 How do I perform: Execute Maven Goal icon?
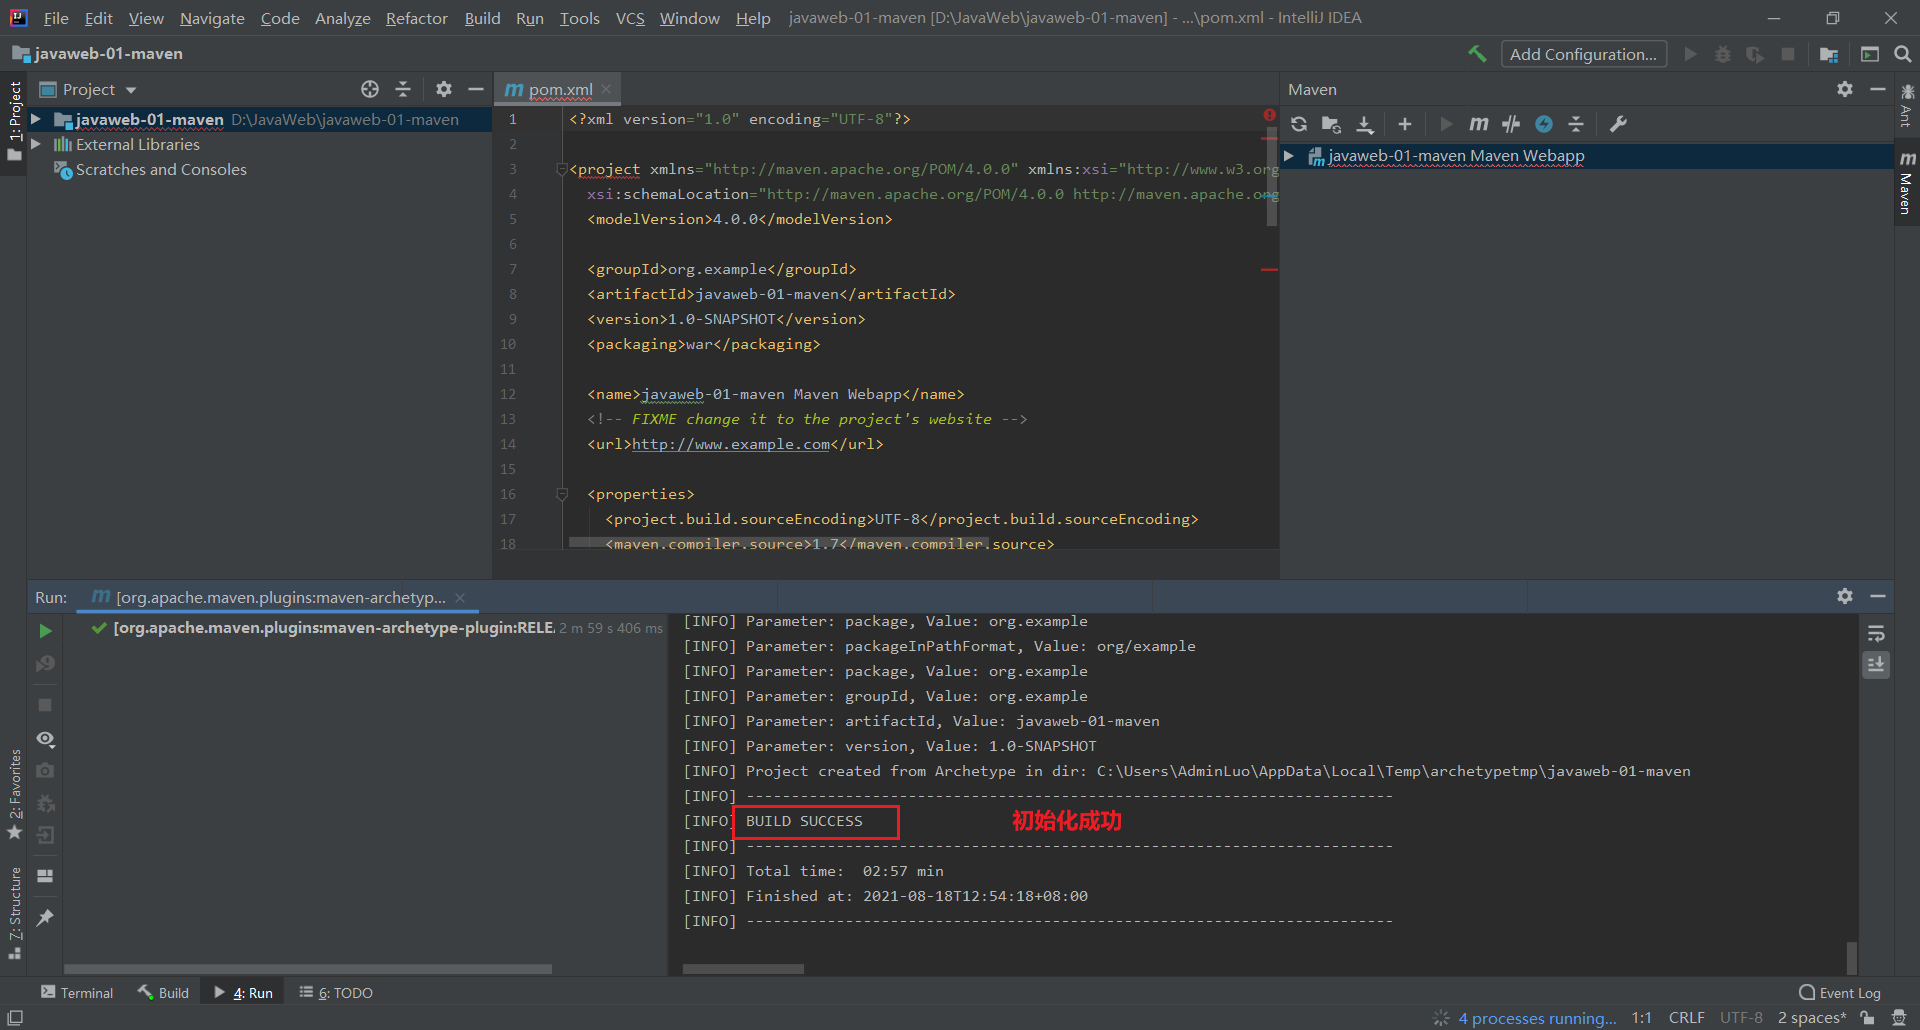pyautogui.click(x=1479, y=124)
